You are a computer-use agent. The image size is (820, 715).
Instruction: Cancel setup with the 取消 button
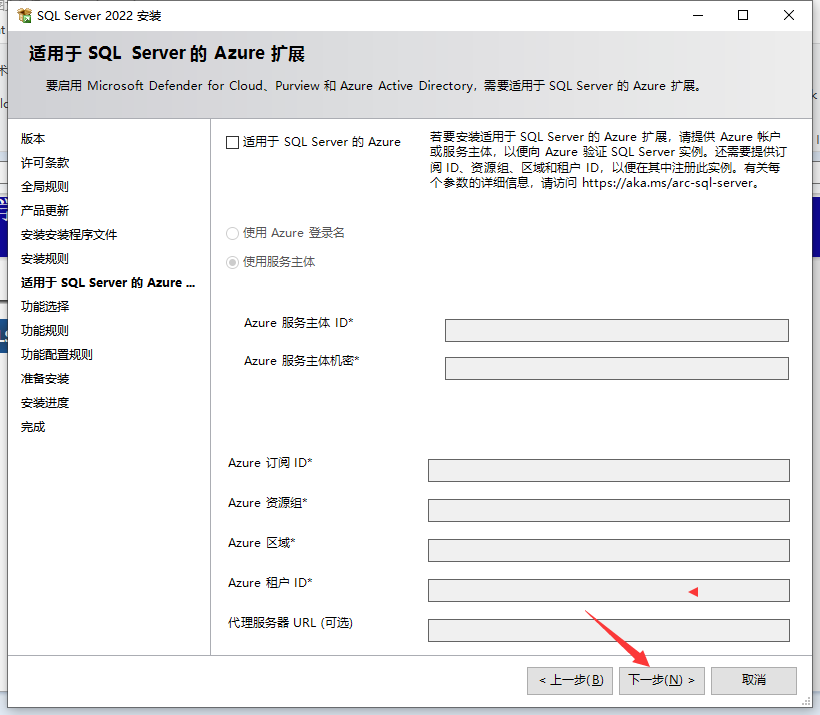pos(754,680)
